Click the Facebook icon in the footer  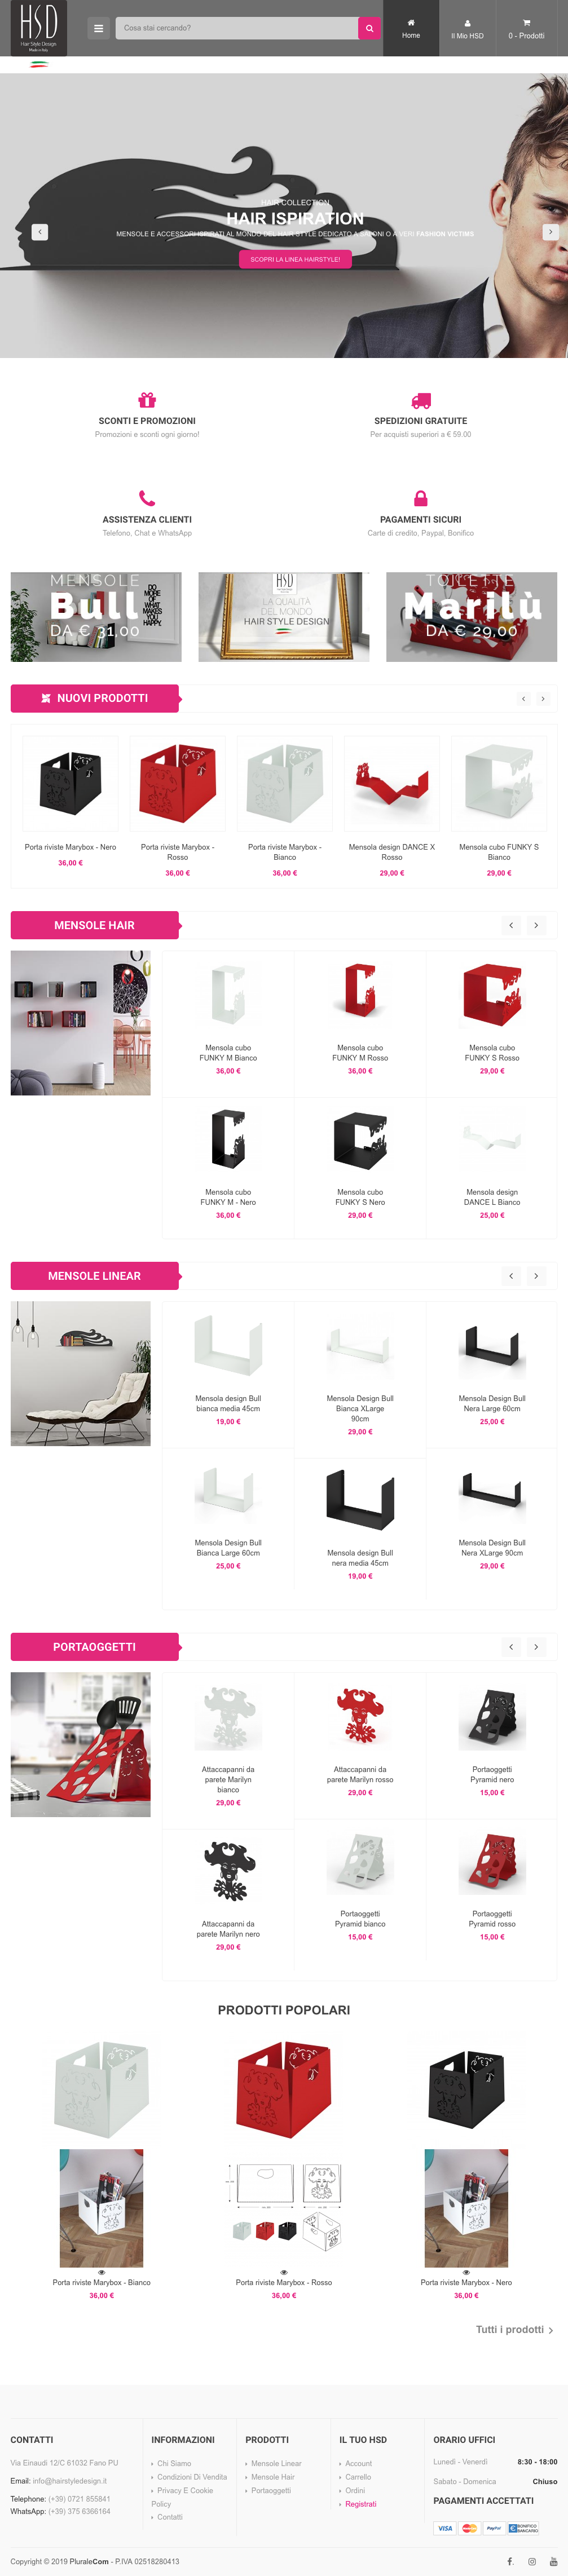[509, 2561]
